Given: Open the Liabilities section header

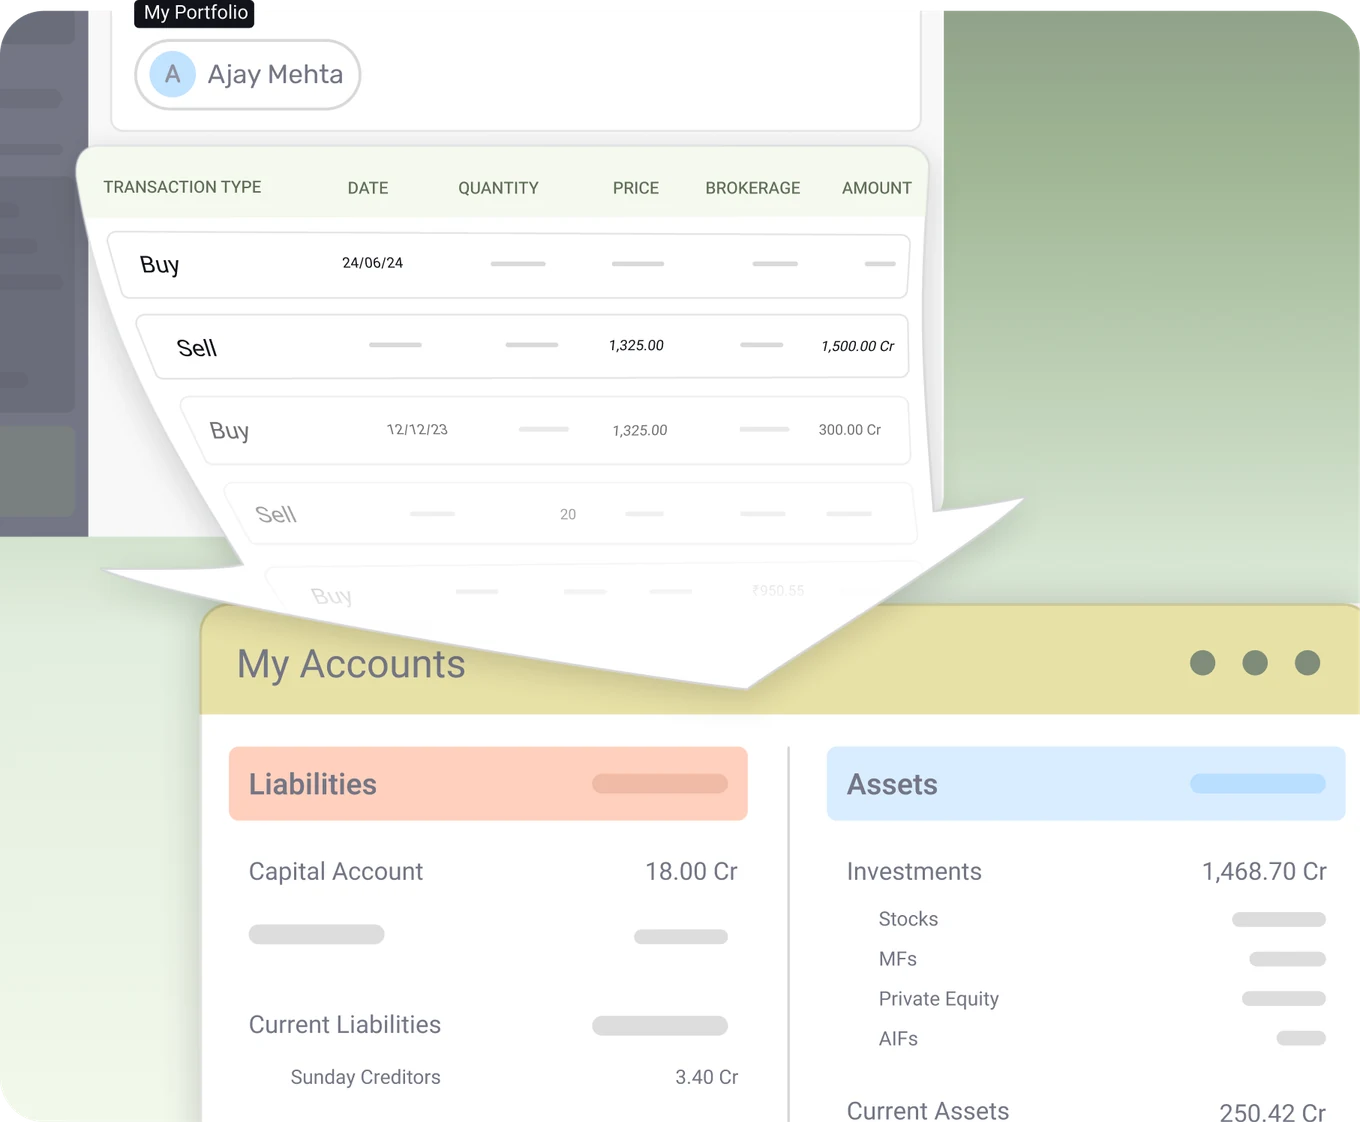Looking at the screenshot, I should coord(488,784).
